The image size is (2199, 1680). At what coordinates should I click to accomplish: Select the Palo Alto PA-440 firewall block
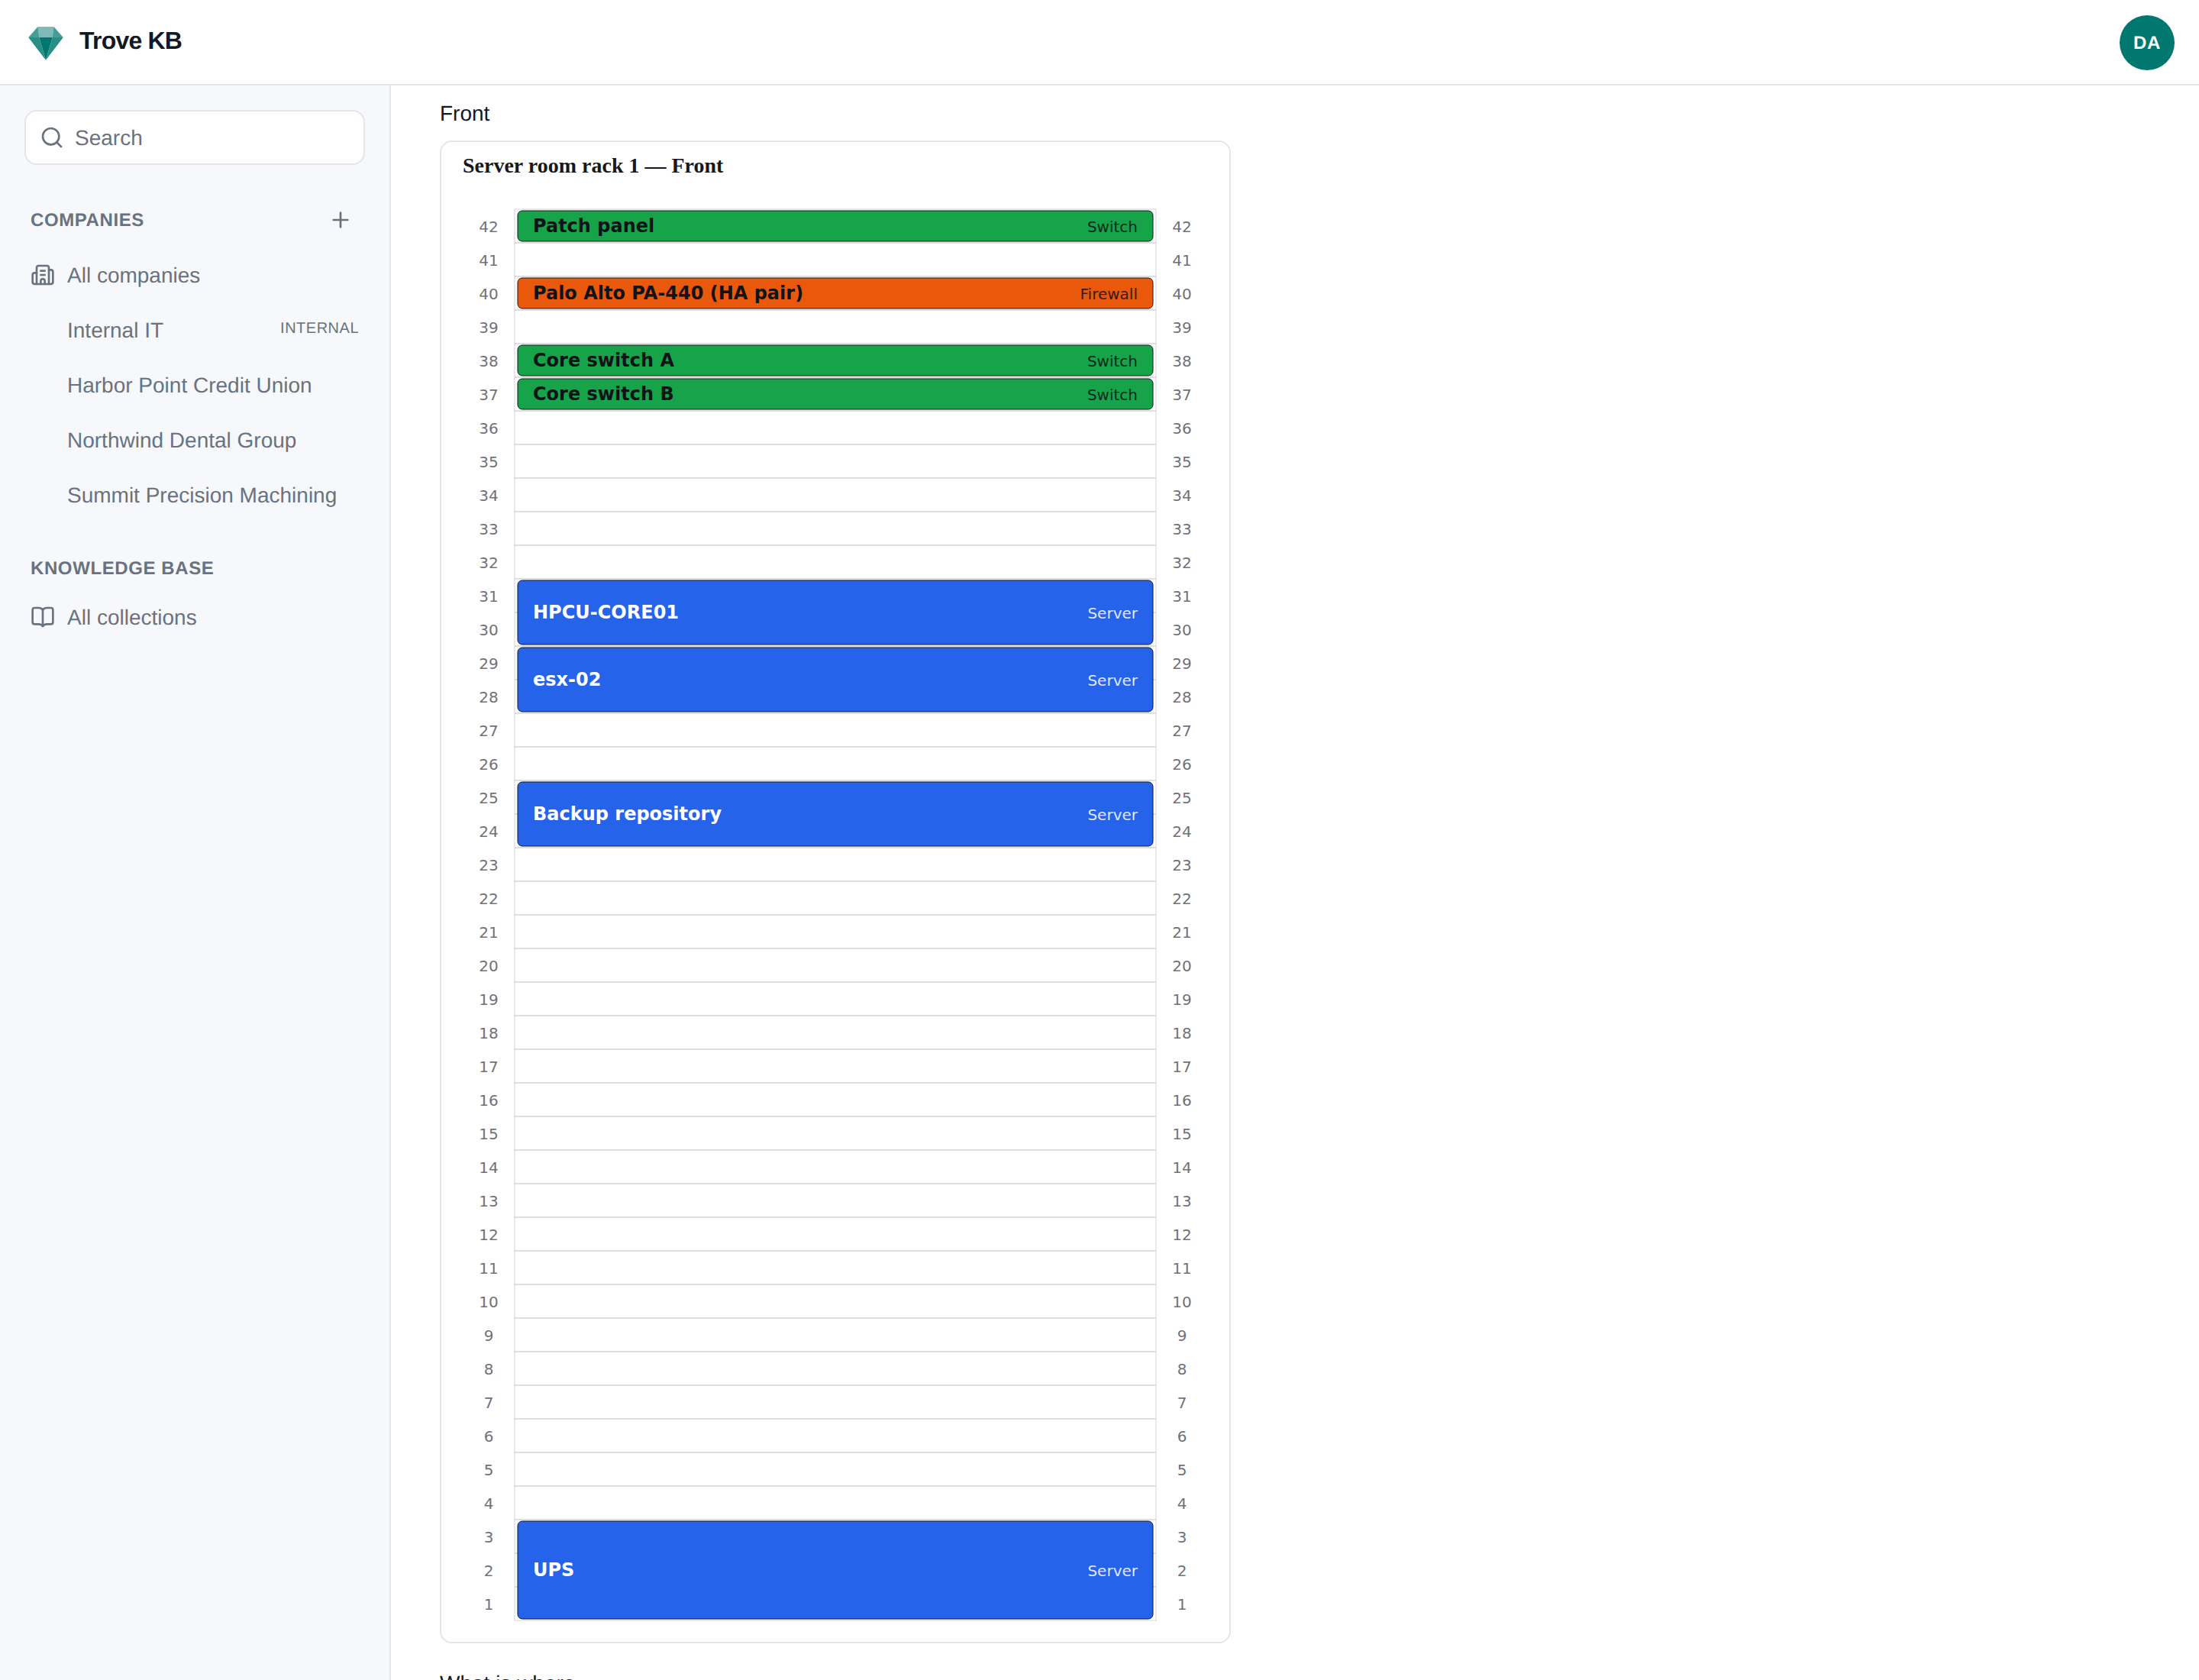coord(835,293)
